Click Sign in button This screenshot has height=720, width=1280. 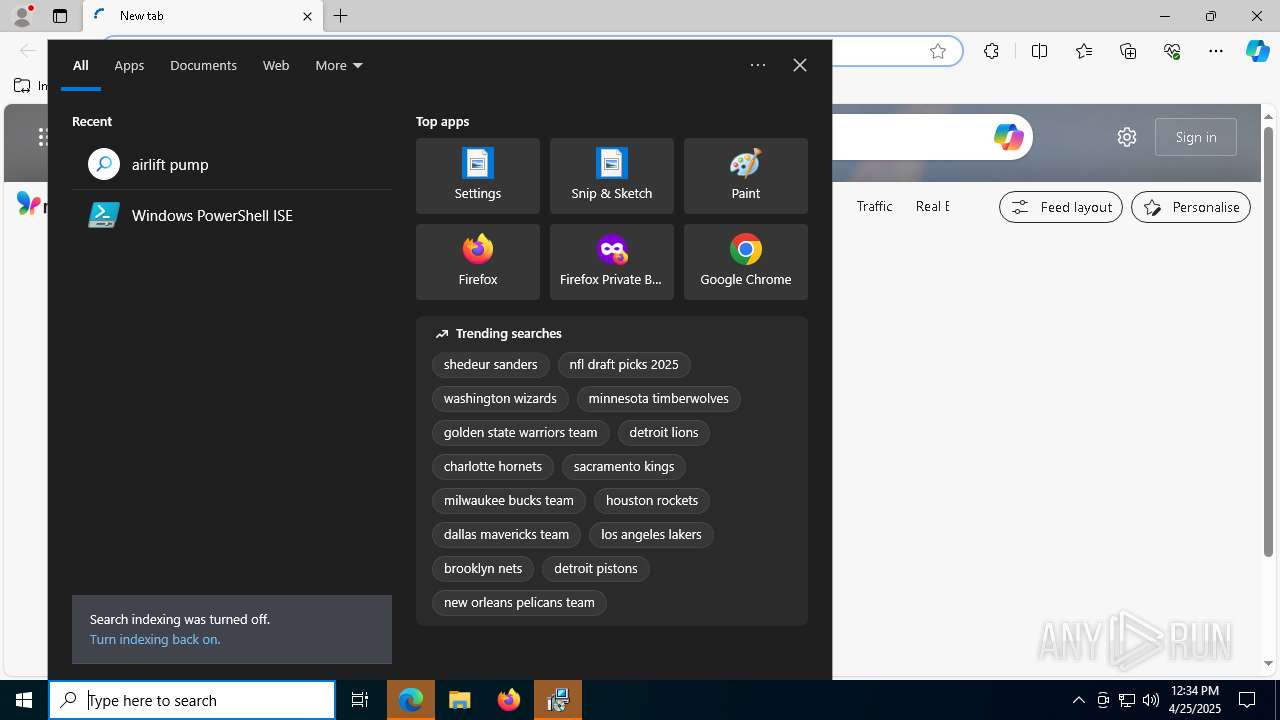[1196, 137]
